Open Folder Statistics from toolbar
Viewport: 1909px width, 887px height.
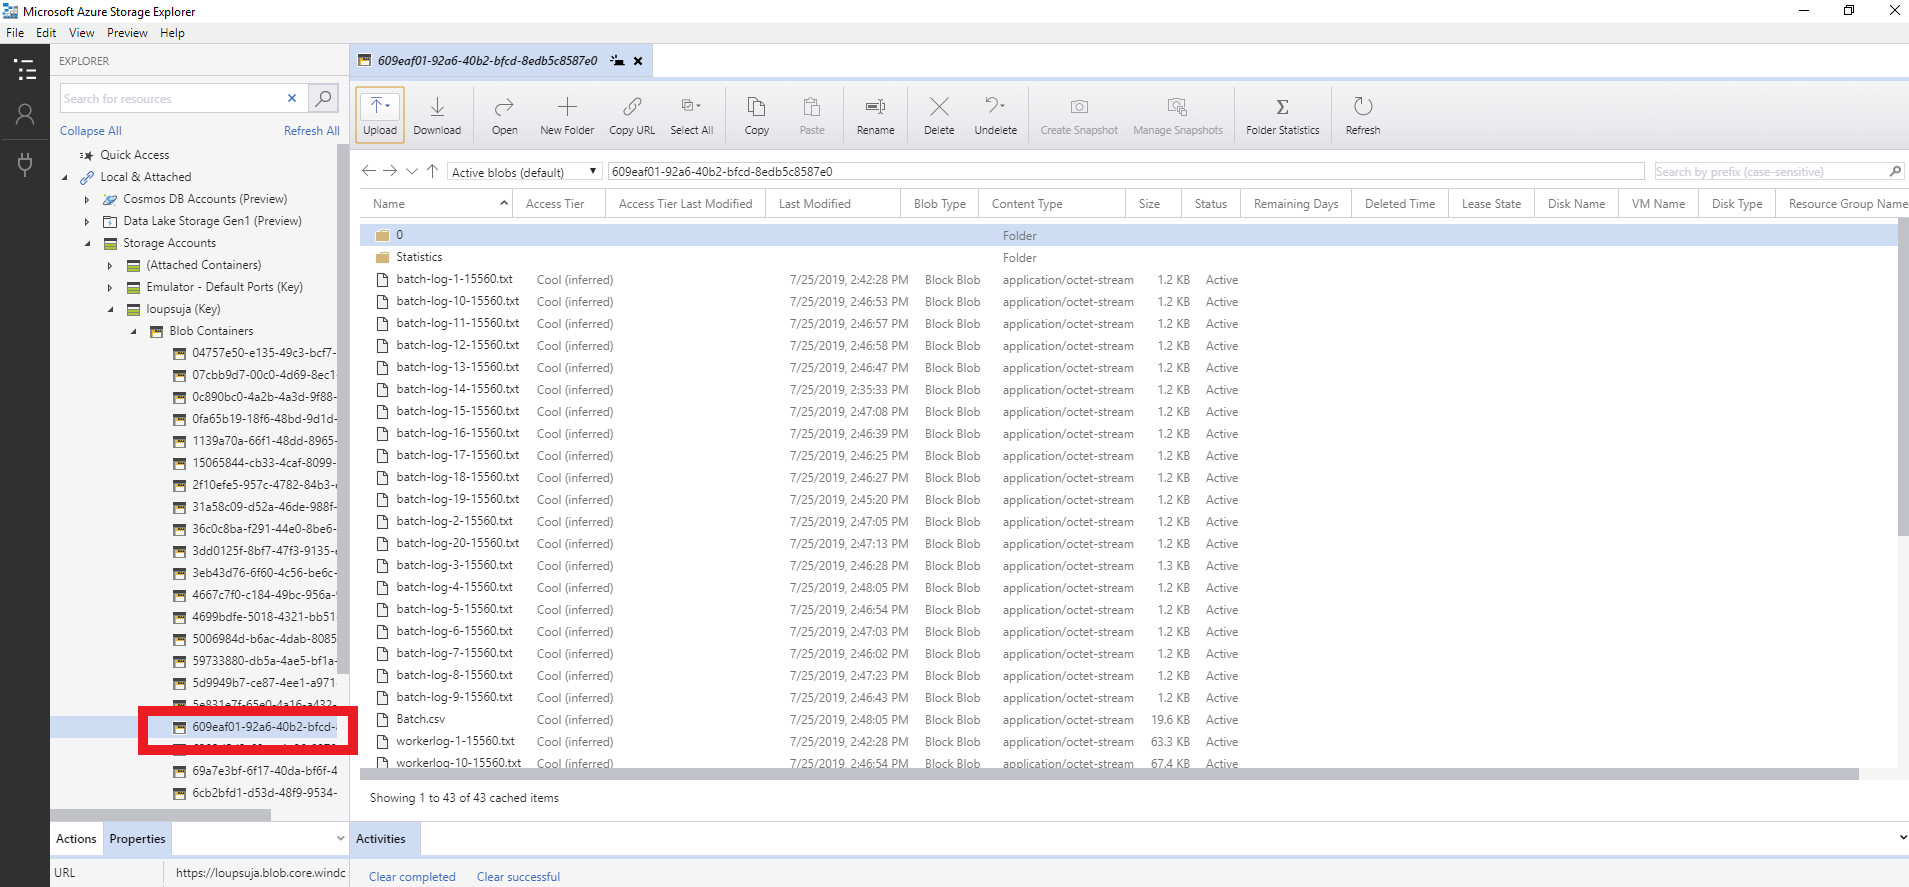click(1283, 114)
